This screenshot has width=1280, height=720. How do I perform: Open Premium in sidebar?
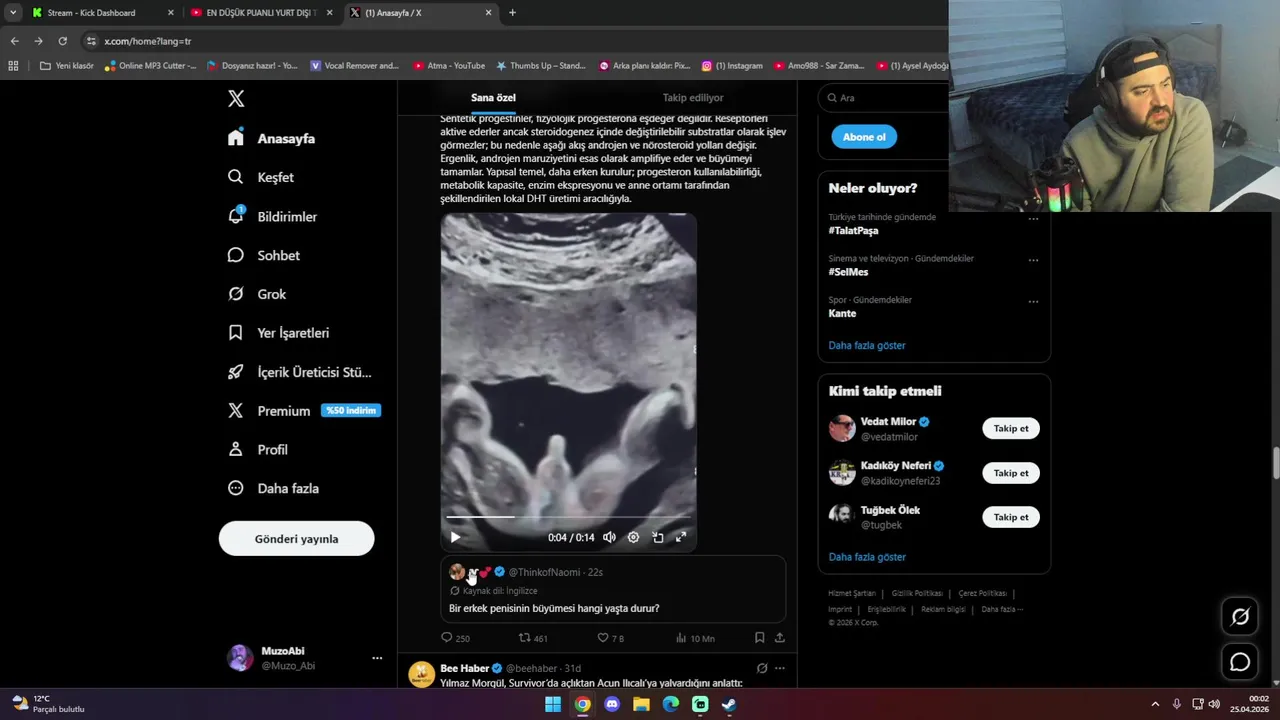303,411
